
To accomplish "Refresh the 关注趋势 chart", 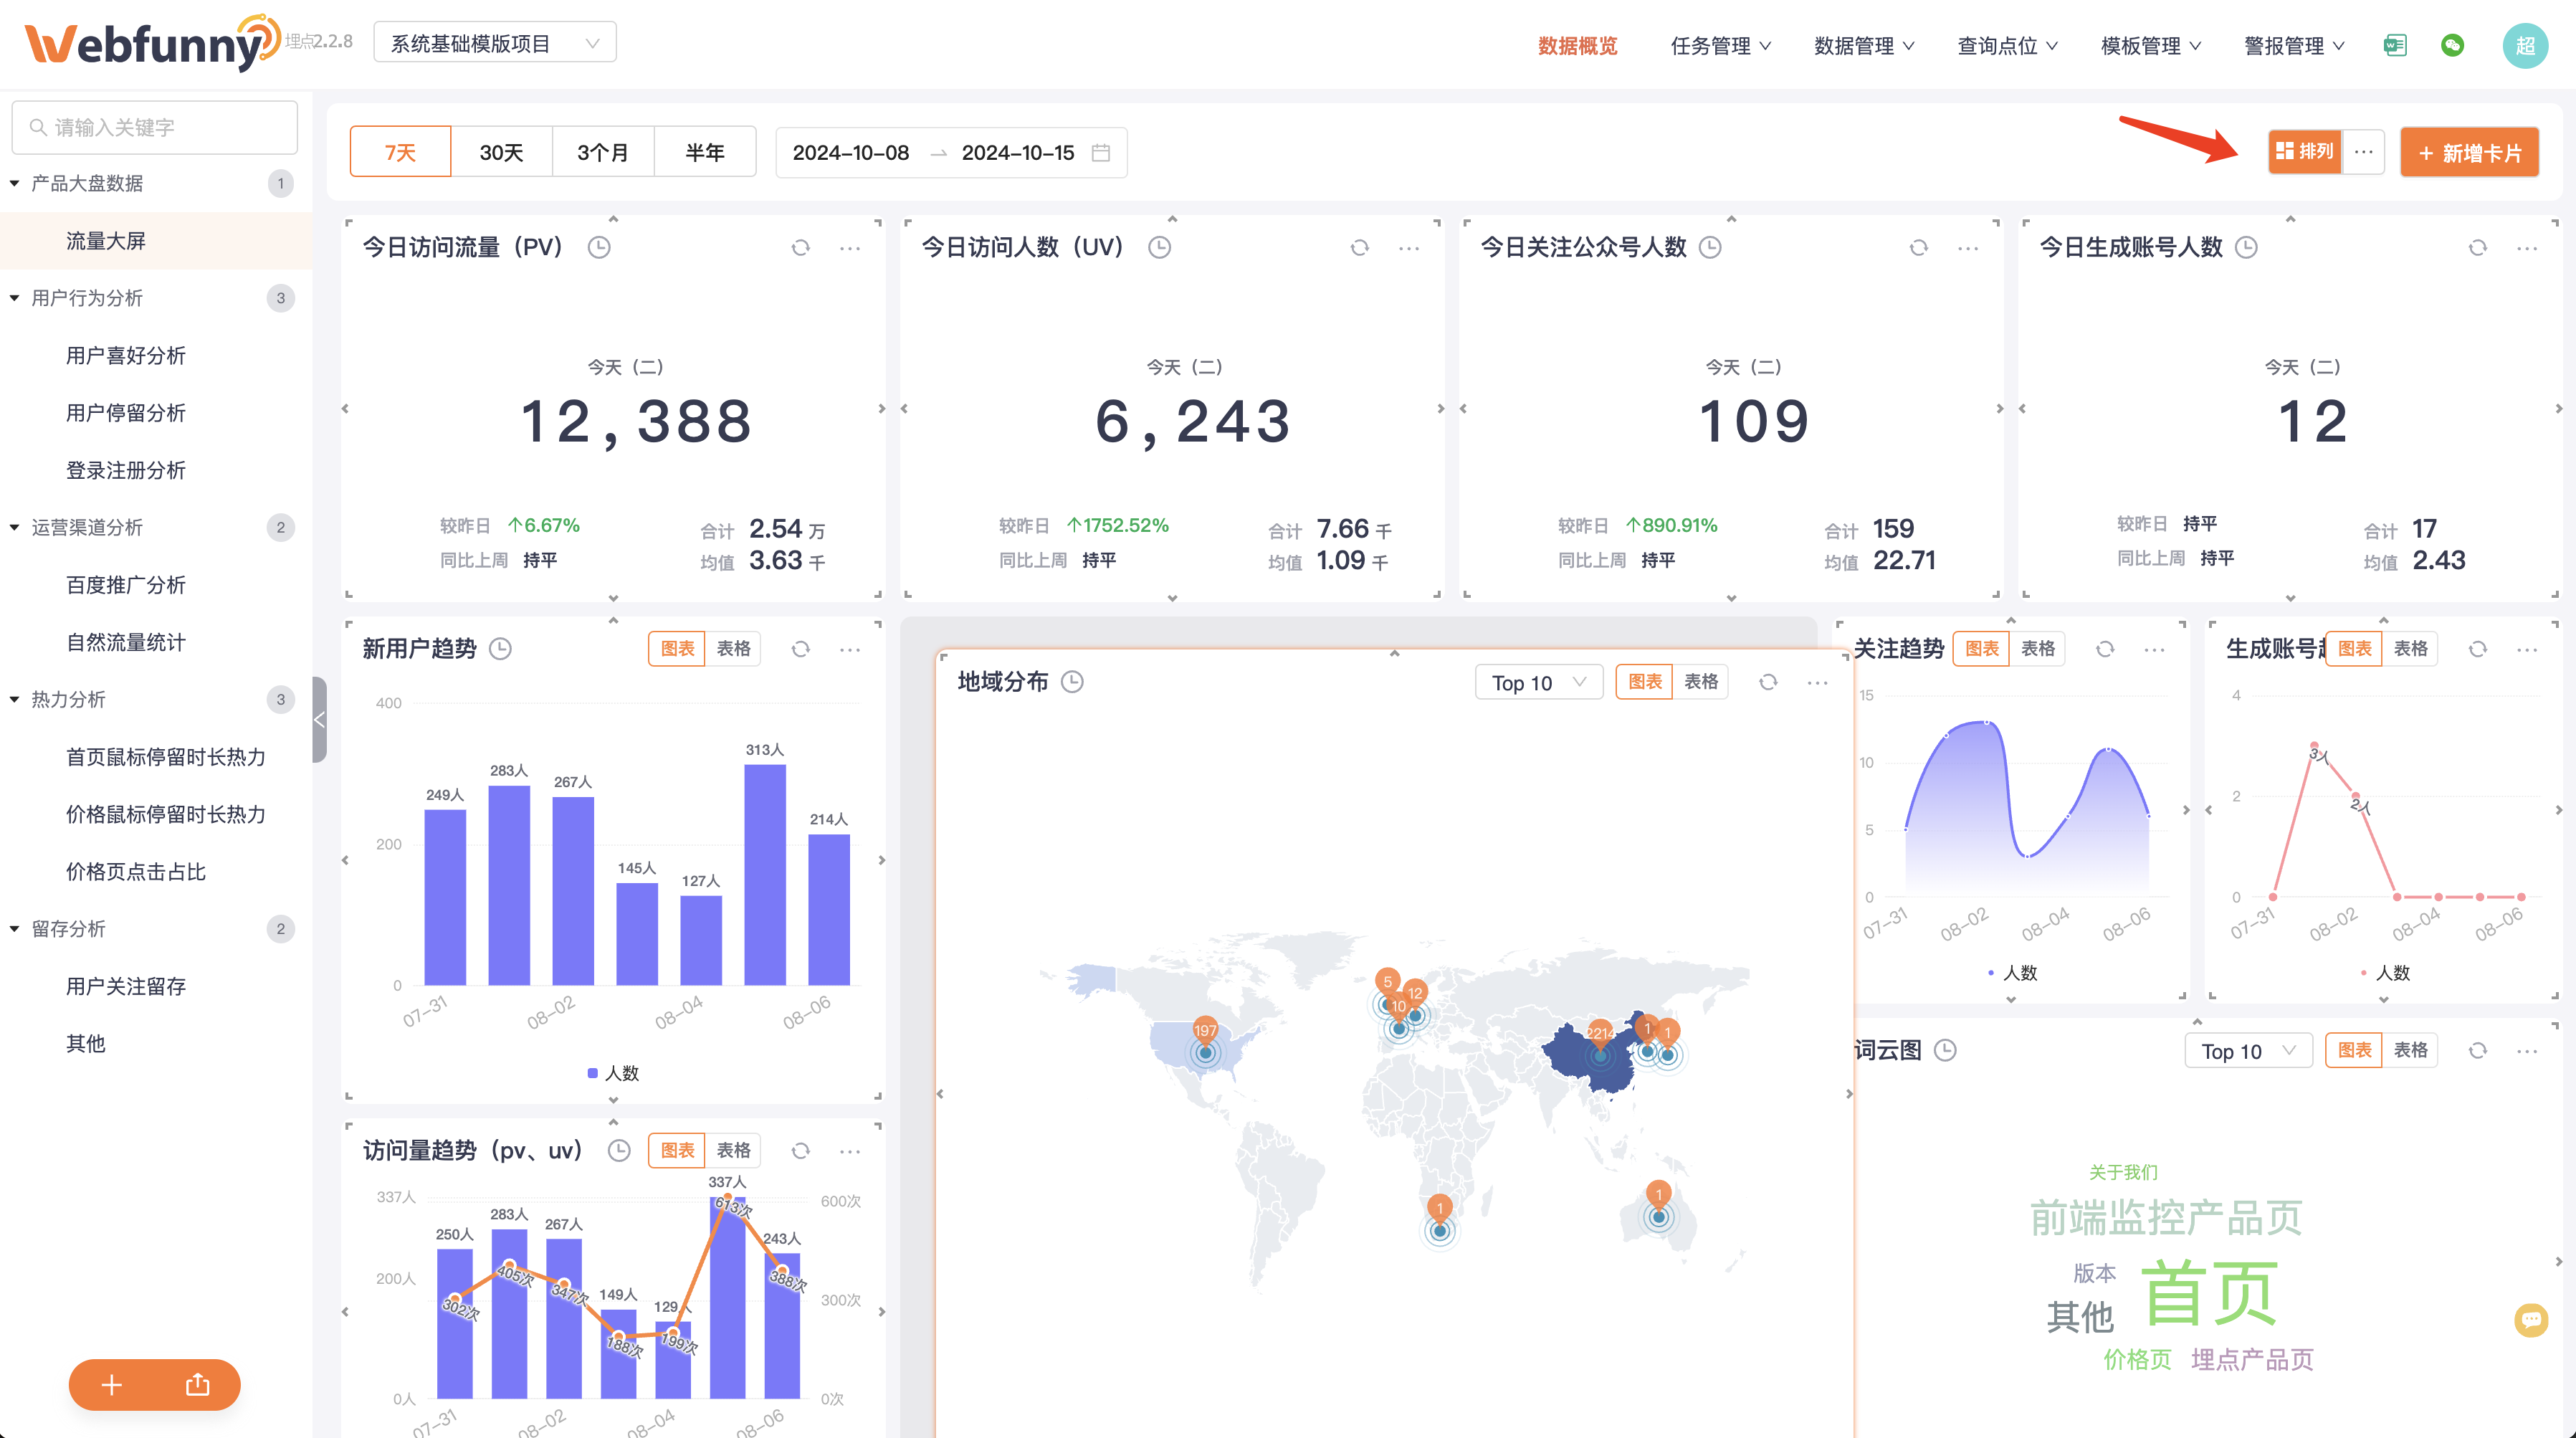I will point(2105,649).
